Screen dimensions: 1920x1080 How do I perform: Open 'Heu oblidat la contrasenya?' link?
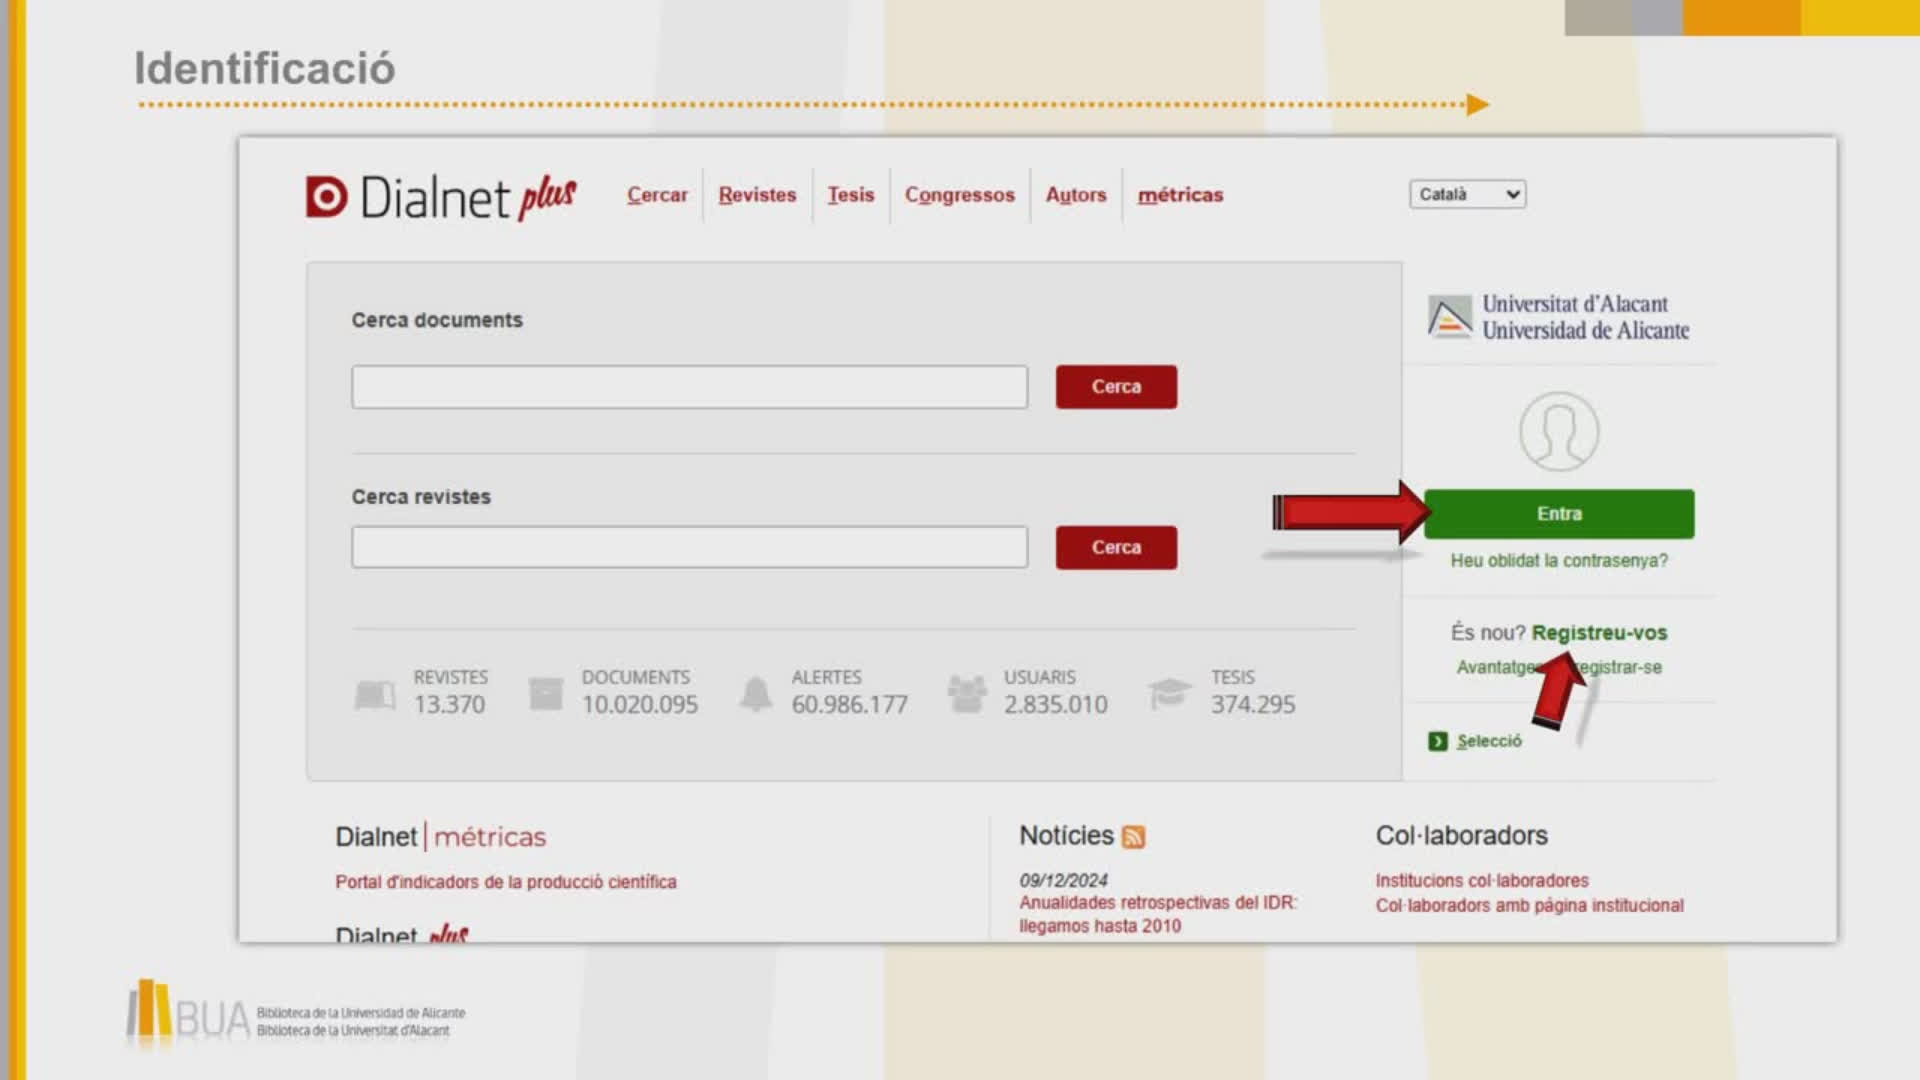point(1559,561)
